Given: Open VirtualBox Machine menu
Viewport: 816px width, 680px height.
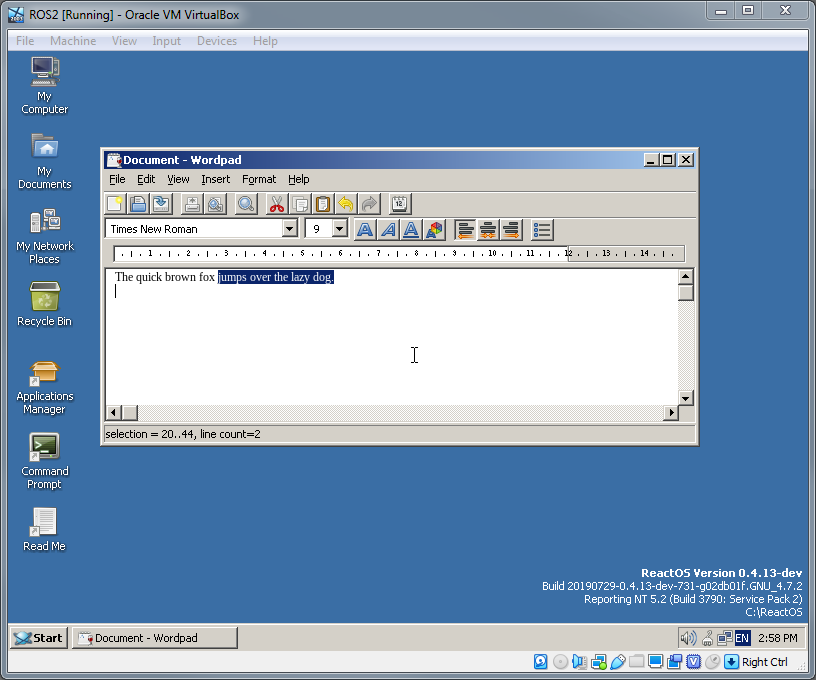Looking at the screenshot, I should (x=73, y=41).
